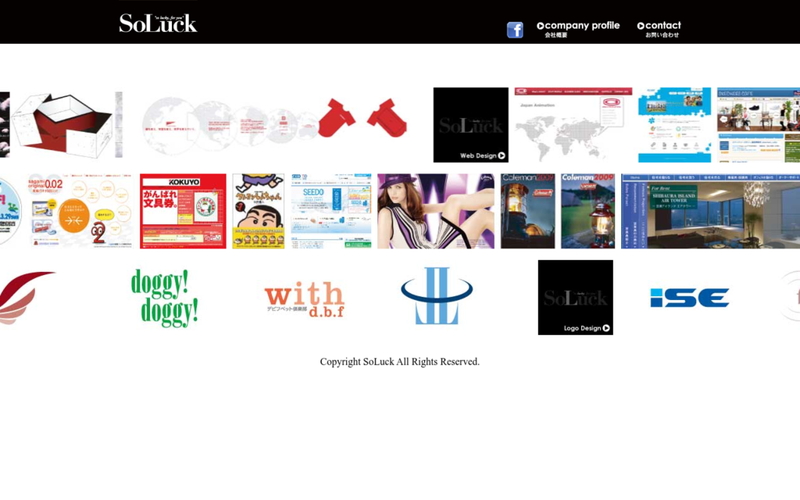Open the second Coleman 2009 green tent thumbnail
Screen dimensions: 800x500
click(588, 211)
